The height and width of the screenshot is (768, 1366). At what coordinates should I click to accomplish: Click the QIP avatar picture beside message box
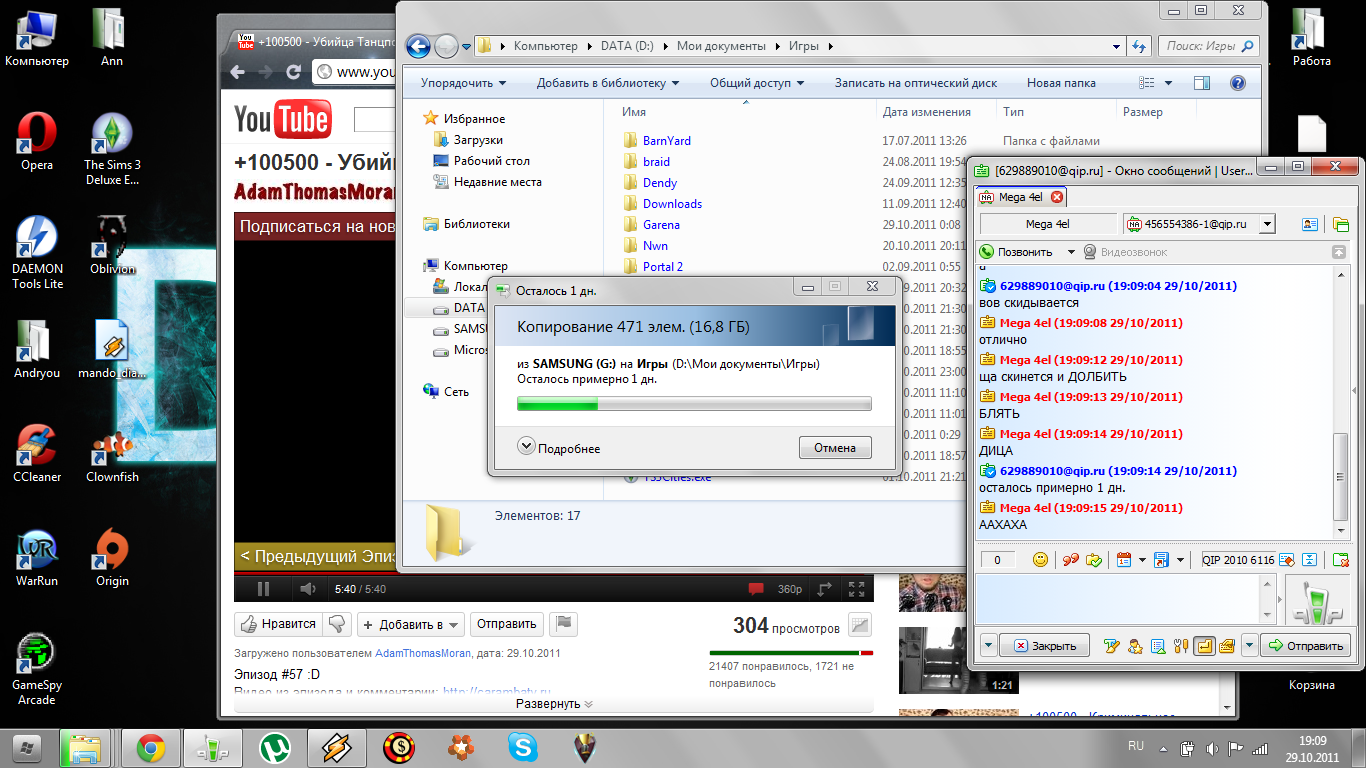pyautogui.click(x=1317, y=601)
